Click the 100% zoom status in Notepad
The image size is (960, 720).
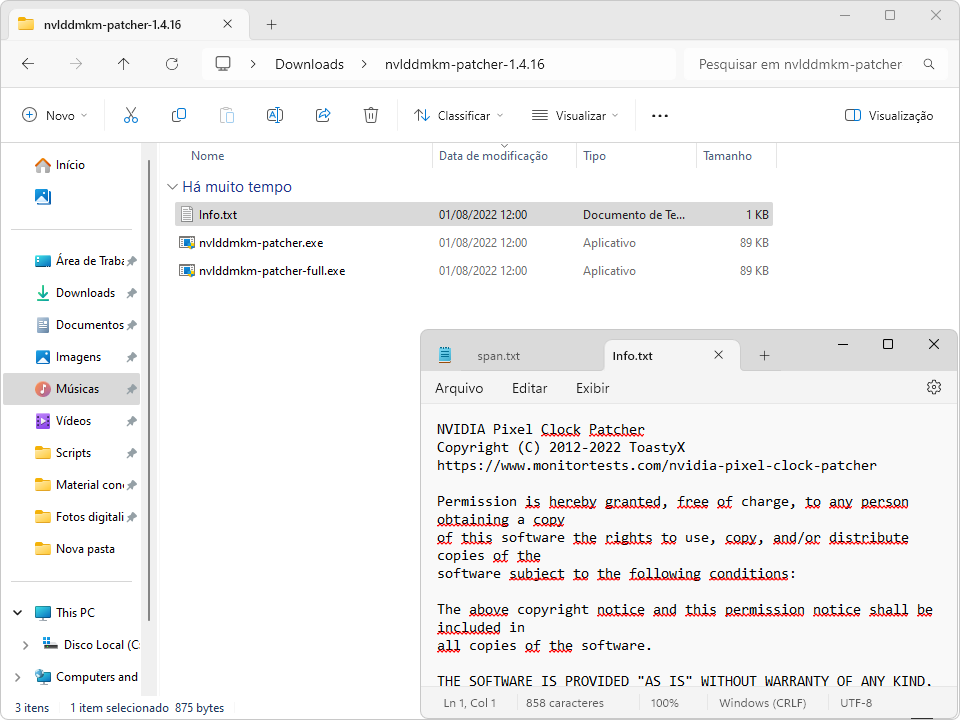pos(664,703)
